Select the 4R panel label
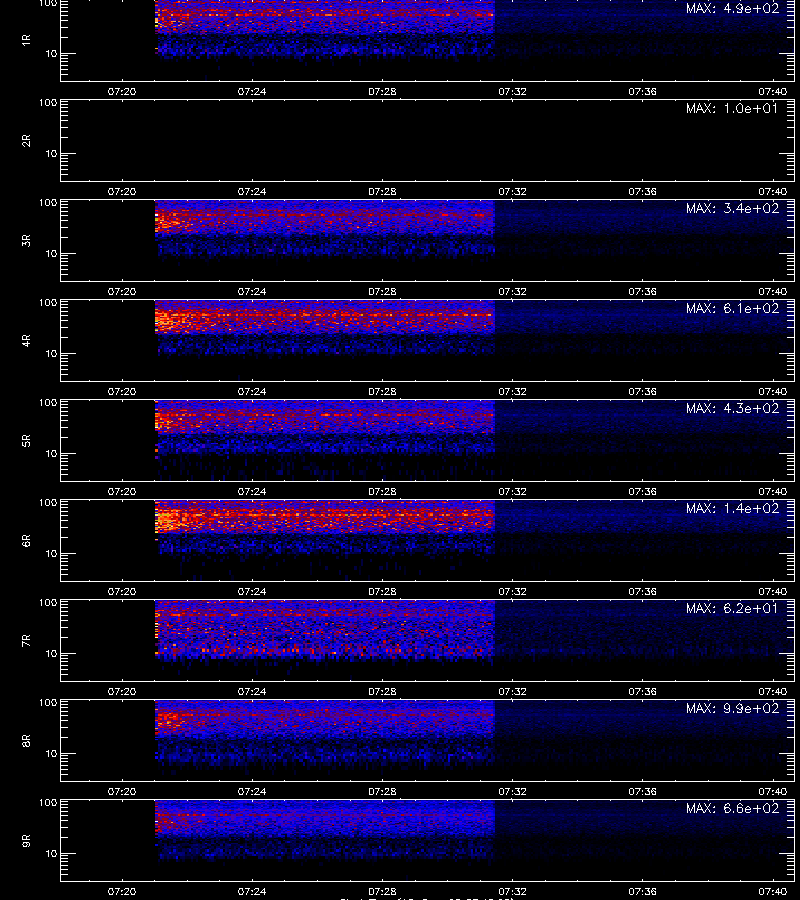The height and width of the screenshot is (900, 800). tap(26, 340)
